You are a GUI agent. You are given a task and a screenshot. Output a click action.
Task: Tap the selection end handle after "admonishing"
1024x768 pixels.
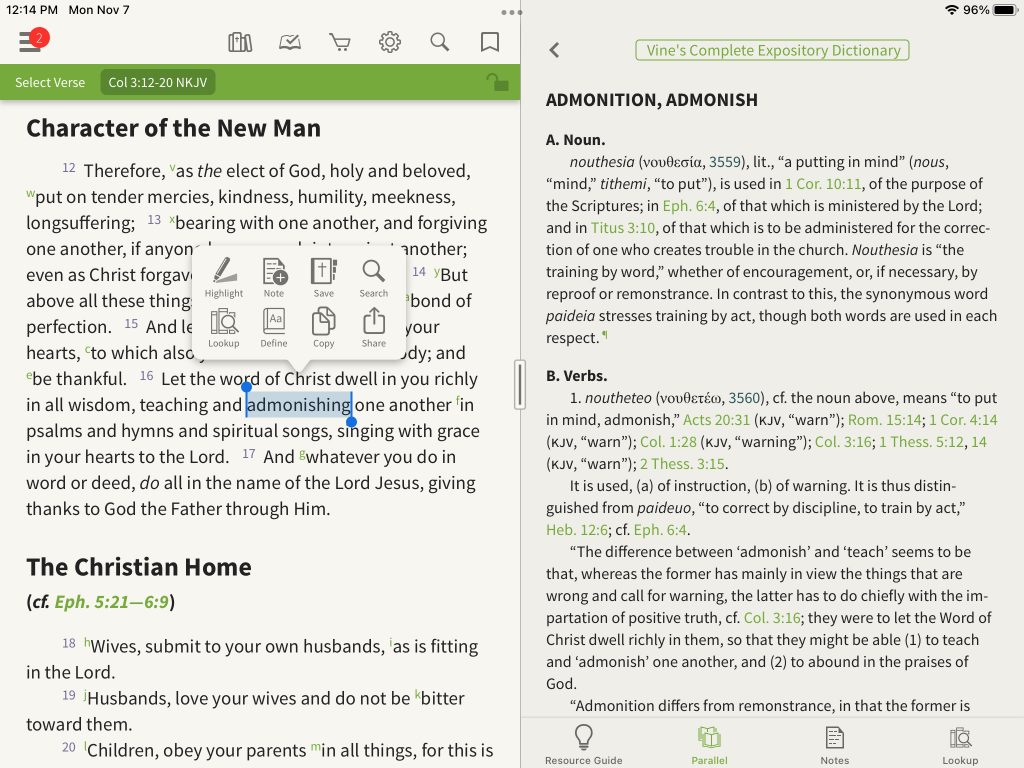click(x=351, y=422)
